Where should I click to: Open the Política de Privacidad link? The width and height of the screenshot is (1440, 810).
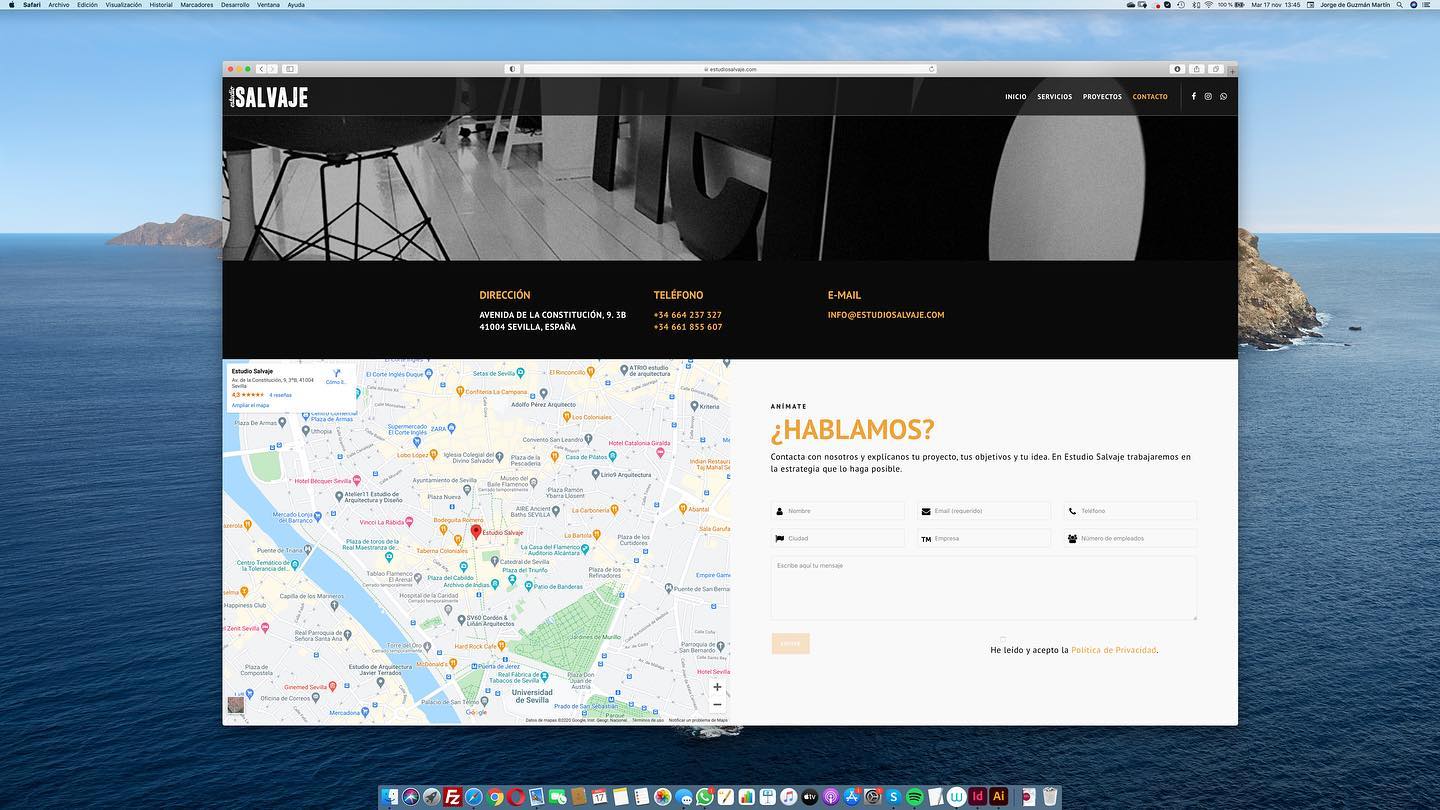click(x=1114, y=650)
